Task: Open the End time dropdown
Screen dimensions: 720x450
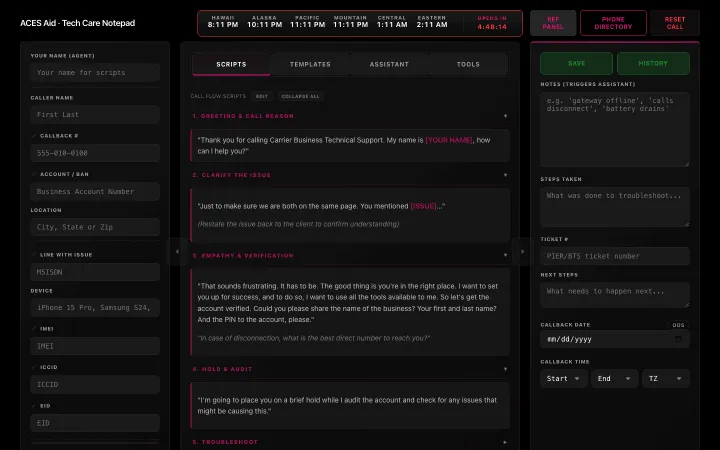Action: pos(614,379)
